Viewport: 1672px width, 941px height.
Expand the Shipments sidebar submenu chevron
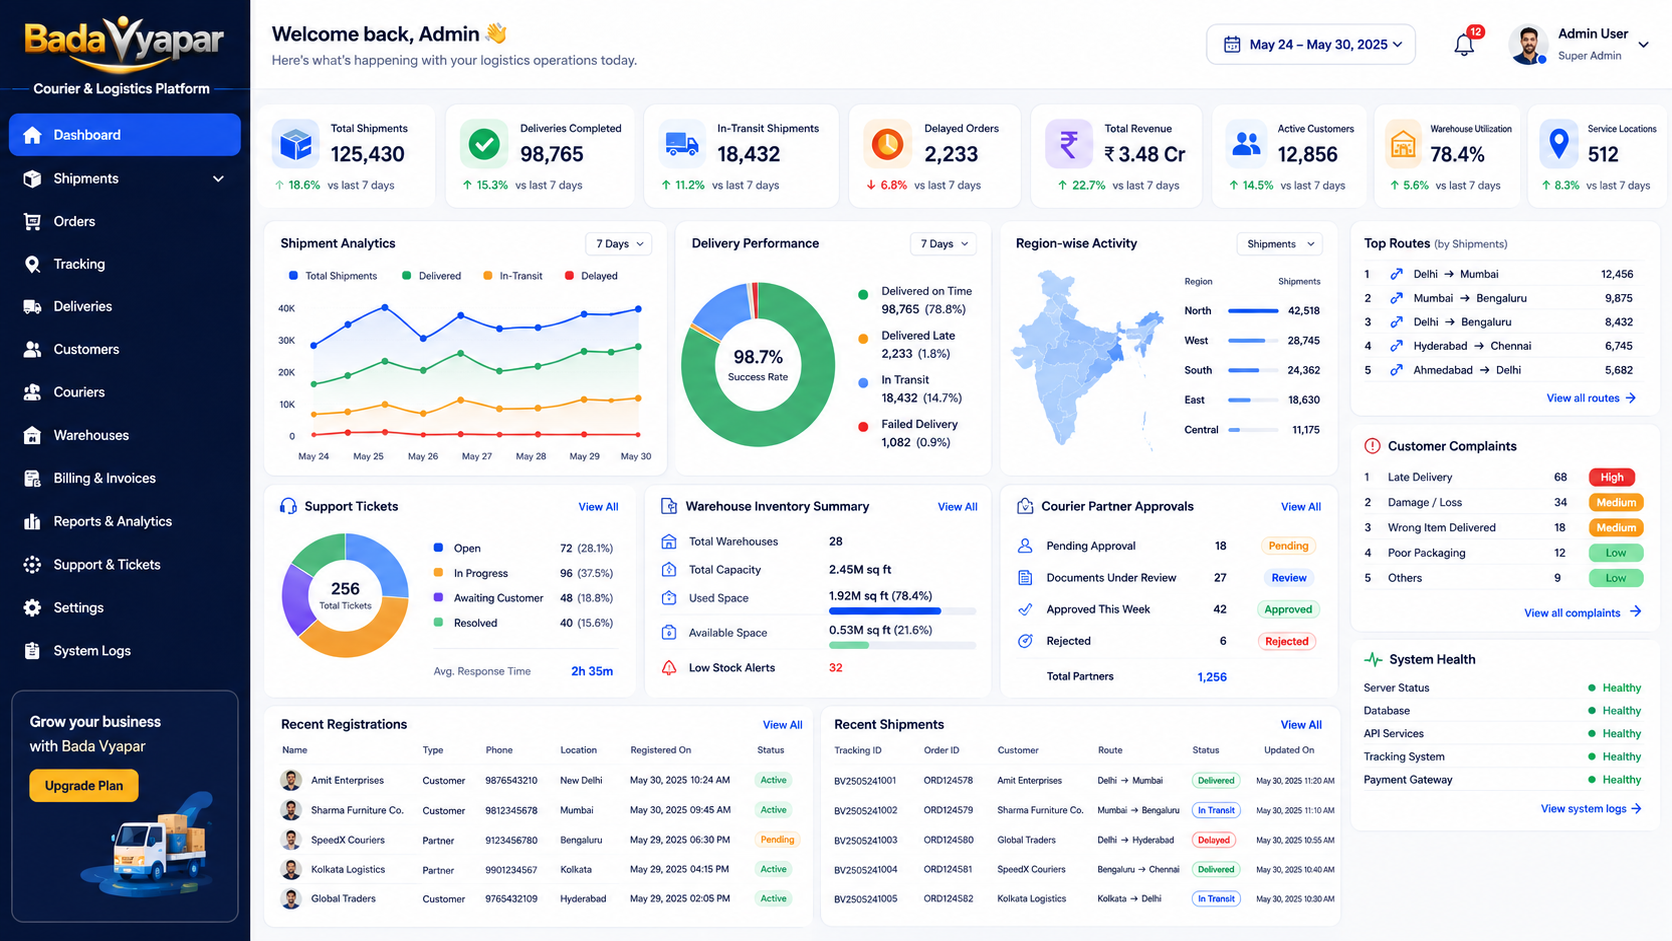[218, 179]
